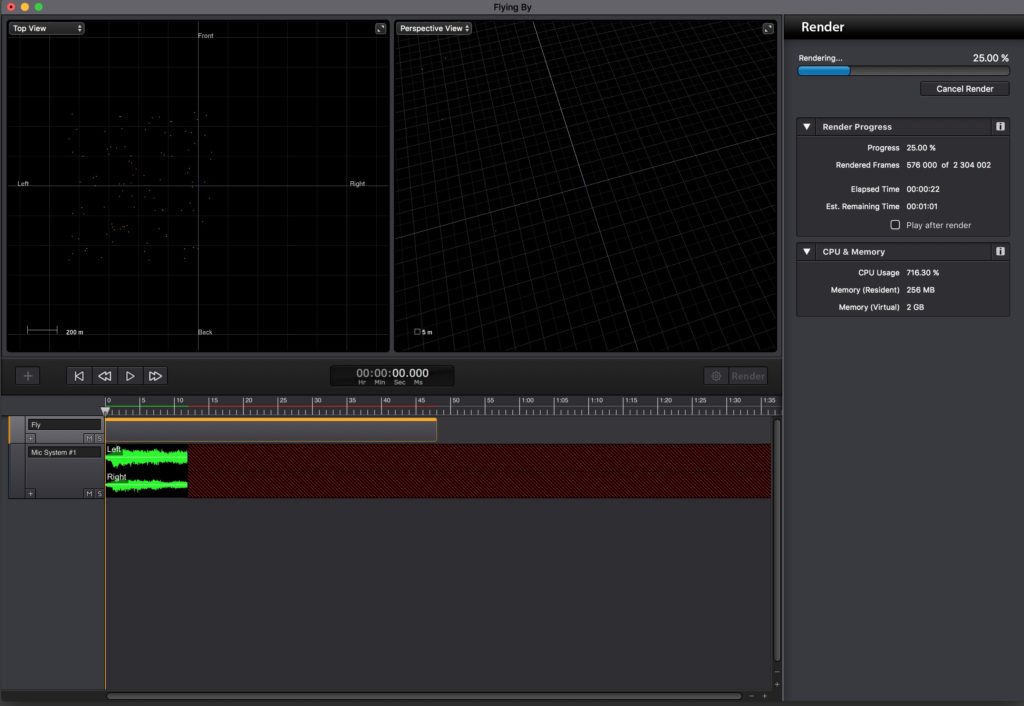Click Est. Remaining Time value 00:01:01
Screen dimensions: 1024x706
921,206
